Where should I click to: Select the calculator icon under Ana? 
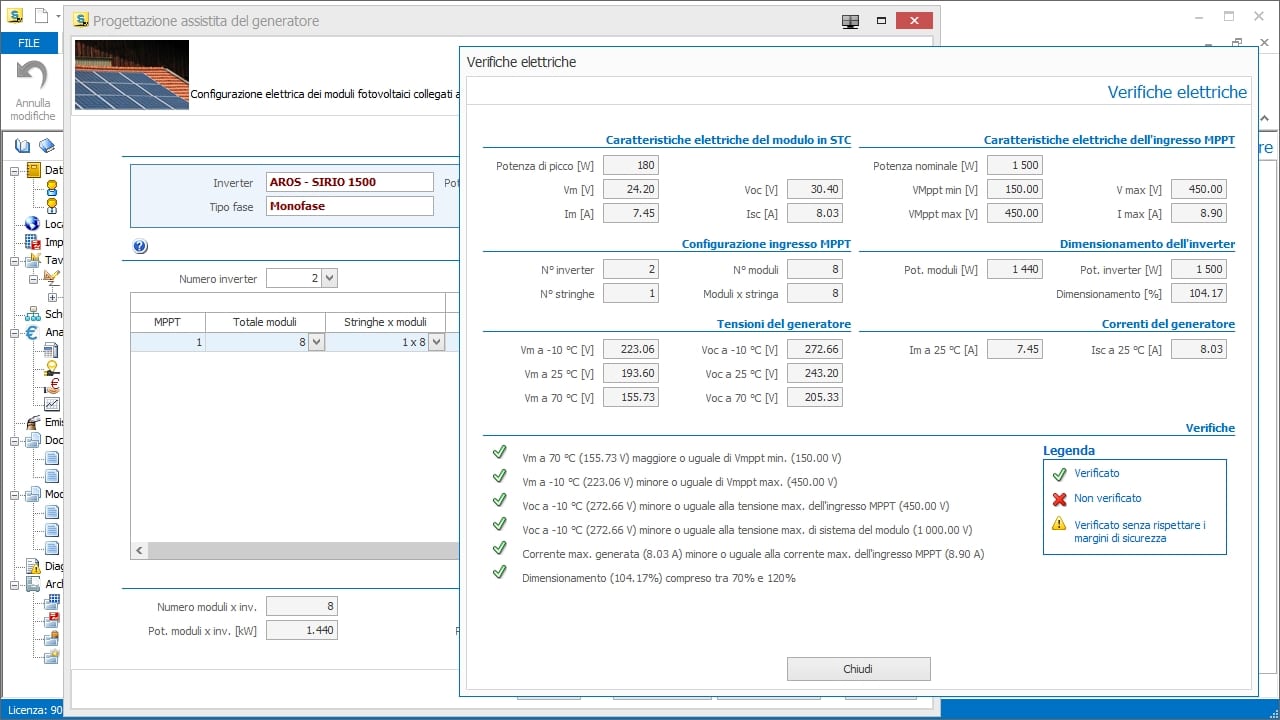(52, 350)
